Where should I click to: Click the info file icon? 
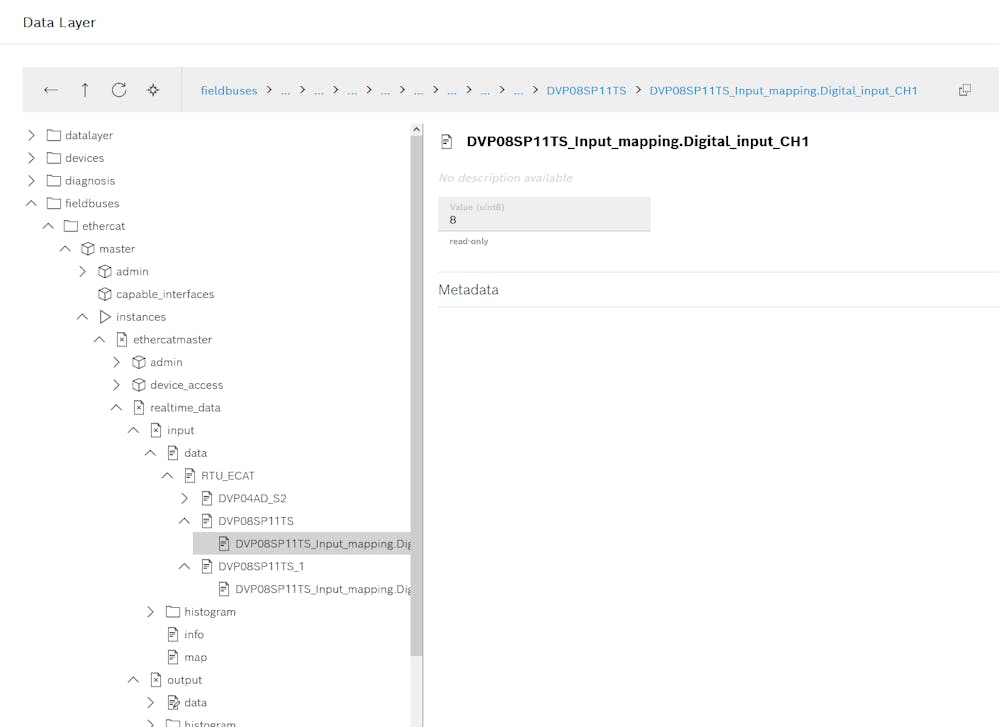(173, 634)
